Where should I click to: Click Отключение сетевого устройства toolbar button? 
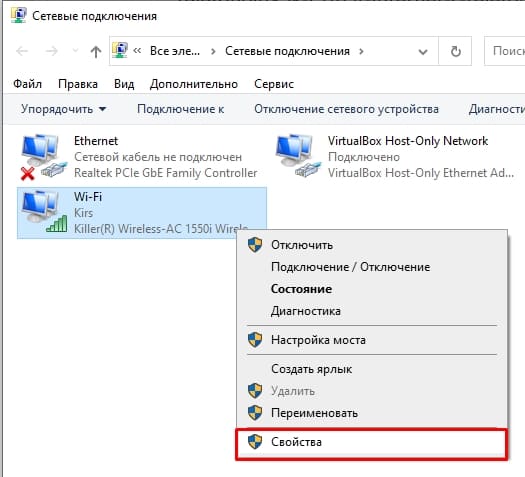[346, 109]
